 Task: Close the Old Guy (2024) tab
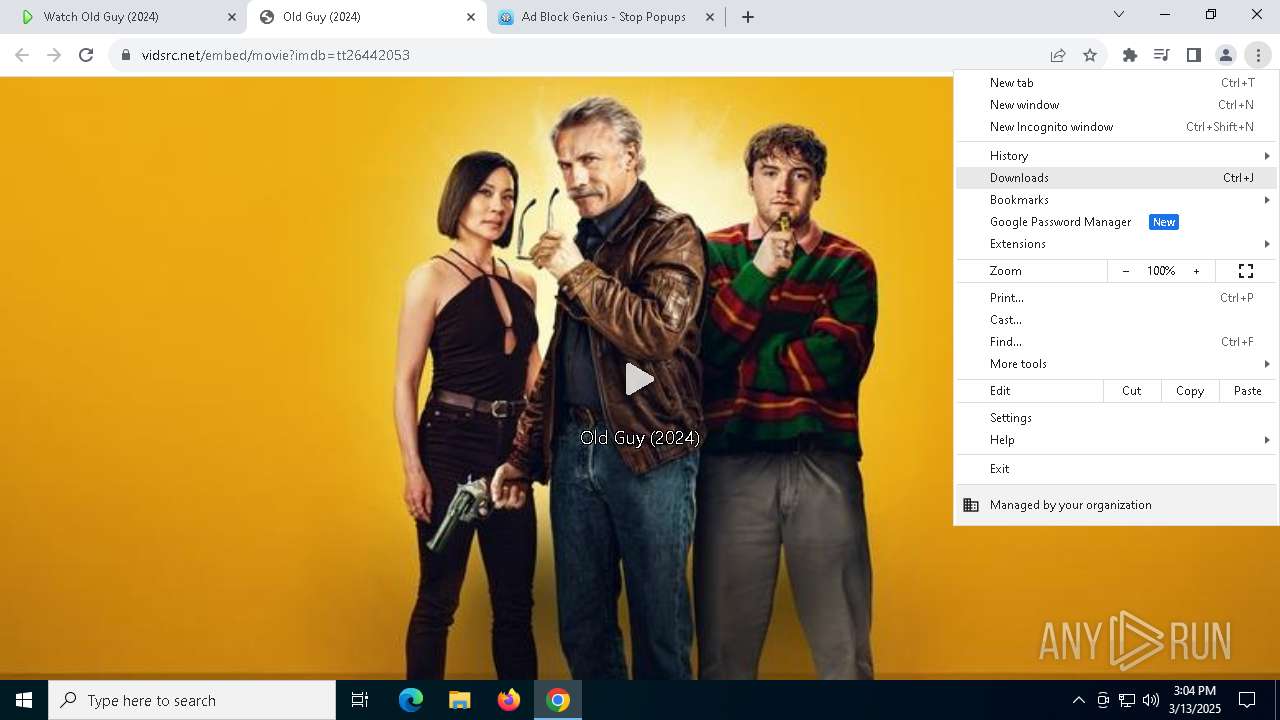[471, 17]
